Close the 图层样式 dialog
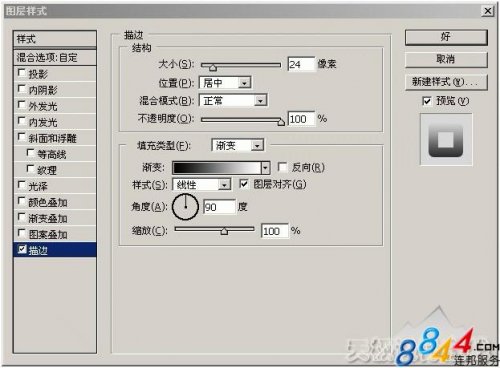 click(x=487, y=11)
